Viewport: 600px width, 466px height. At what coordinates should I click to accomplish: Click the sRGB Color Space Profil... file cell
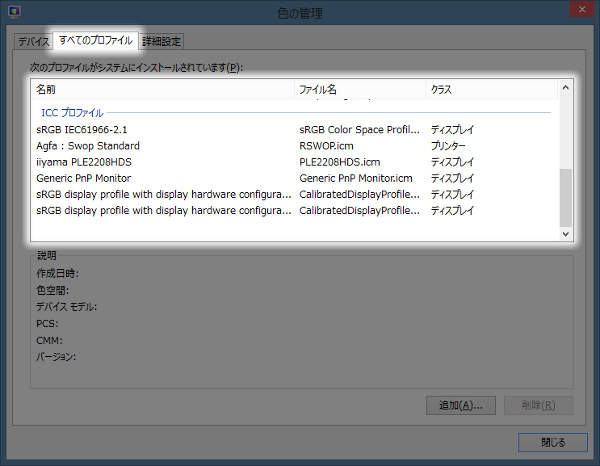coord(359,130)
